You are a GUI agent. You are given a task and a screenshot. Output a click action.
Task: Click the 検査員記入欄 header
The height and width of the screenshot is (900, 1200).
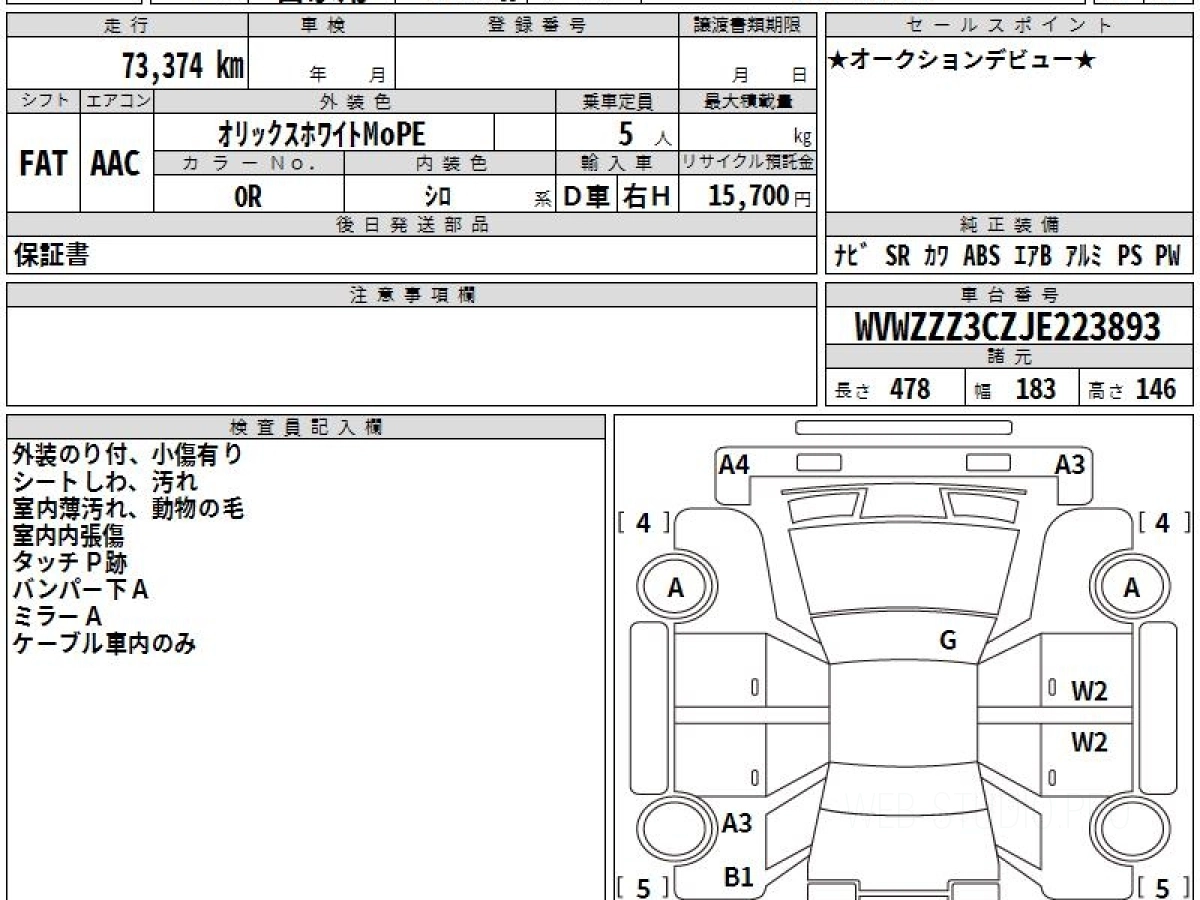click(306, 427)
